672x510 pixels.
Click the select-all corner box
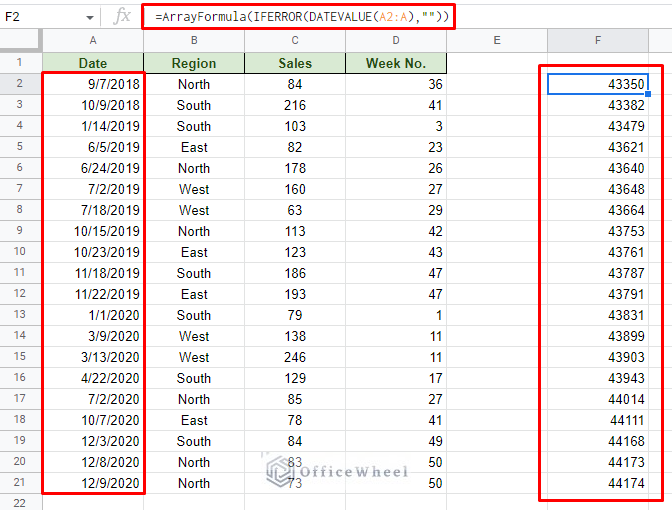pos(20,40)
